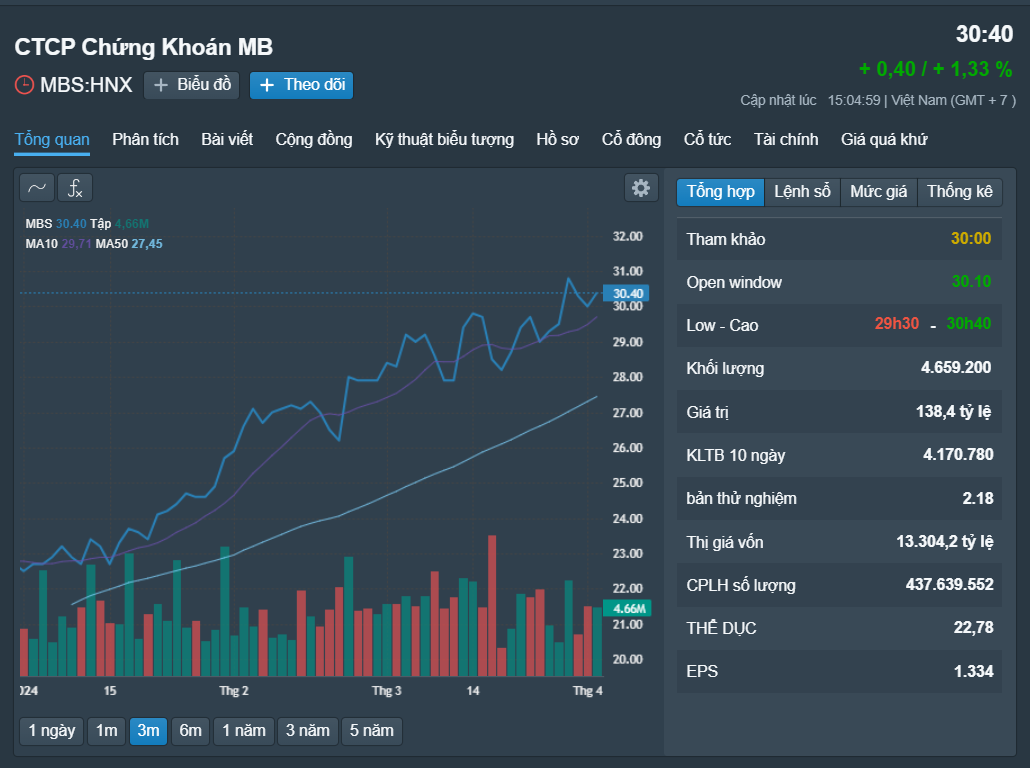Screen dimensions: 1030x768
Task: Set chart range to 3m
Action: point(148,731)
